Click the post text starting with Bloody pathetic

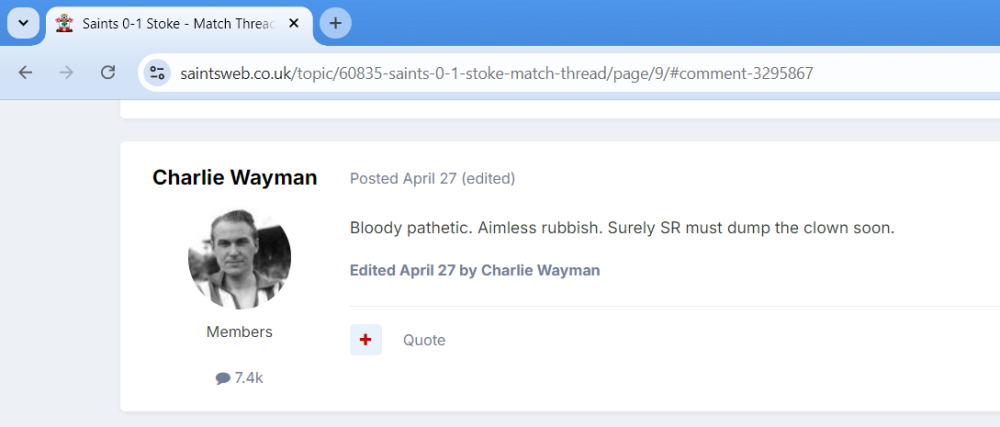click(x=621, y=228)
